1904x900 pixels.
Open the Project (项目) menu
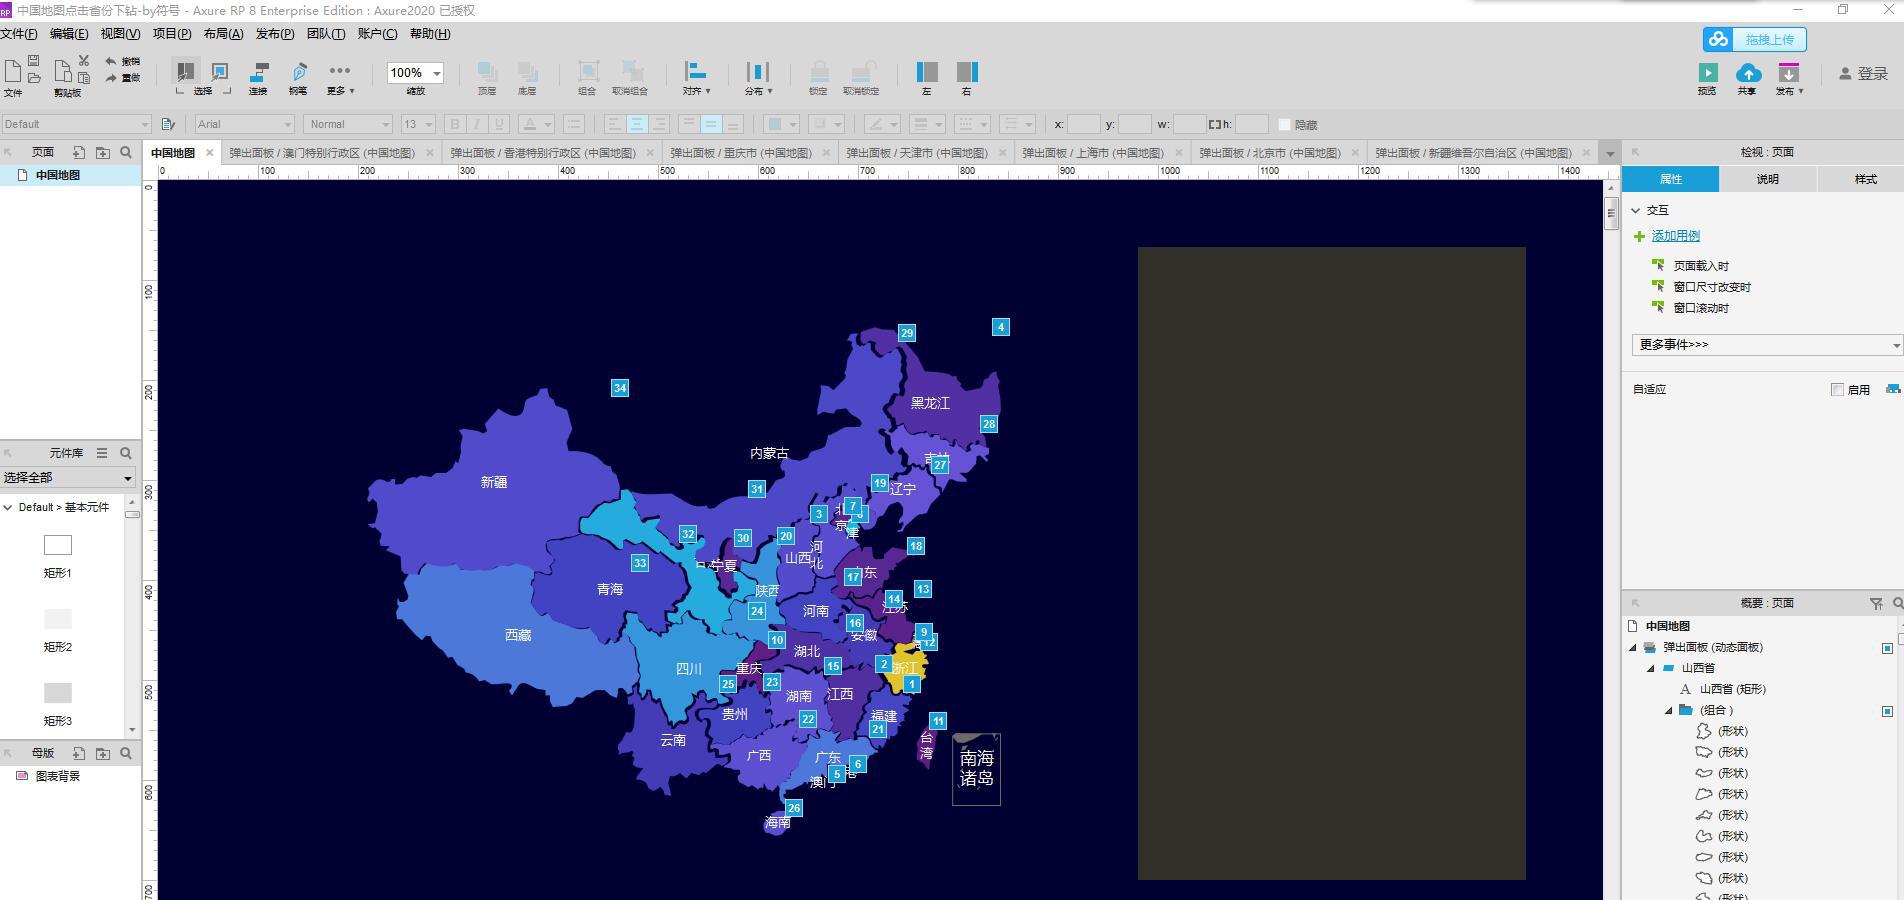click(x=172, y=34)
